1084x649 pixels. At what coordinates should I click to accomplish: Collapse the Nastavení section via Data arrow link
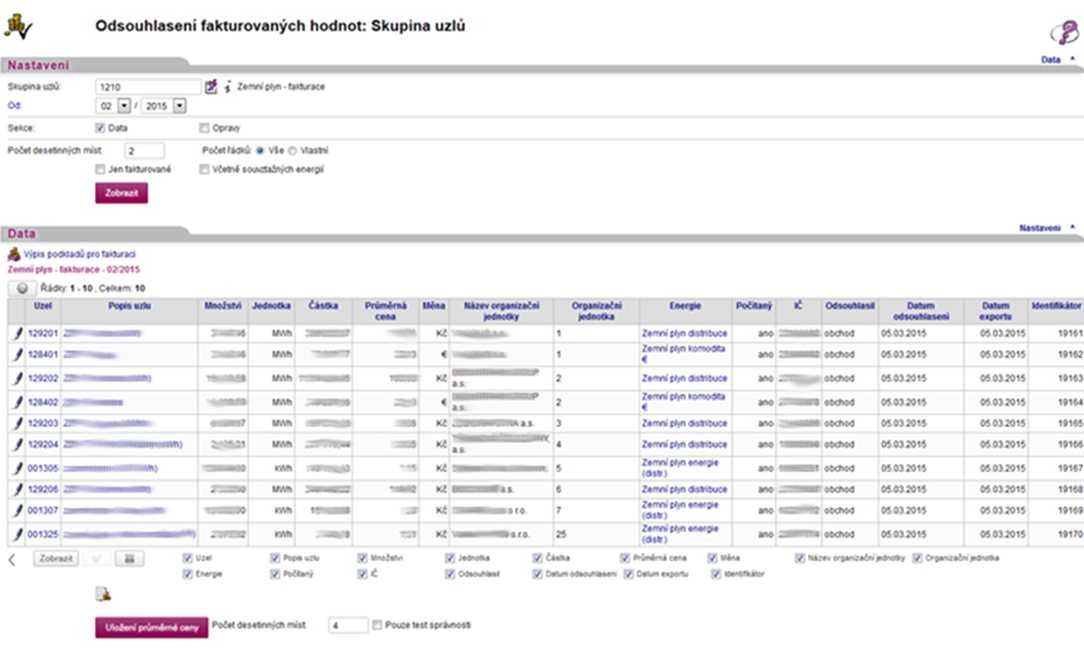click(x=1058, y=59)
